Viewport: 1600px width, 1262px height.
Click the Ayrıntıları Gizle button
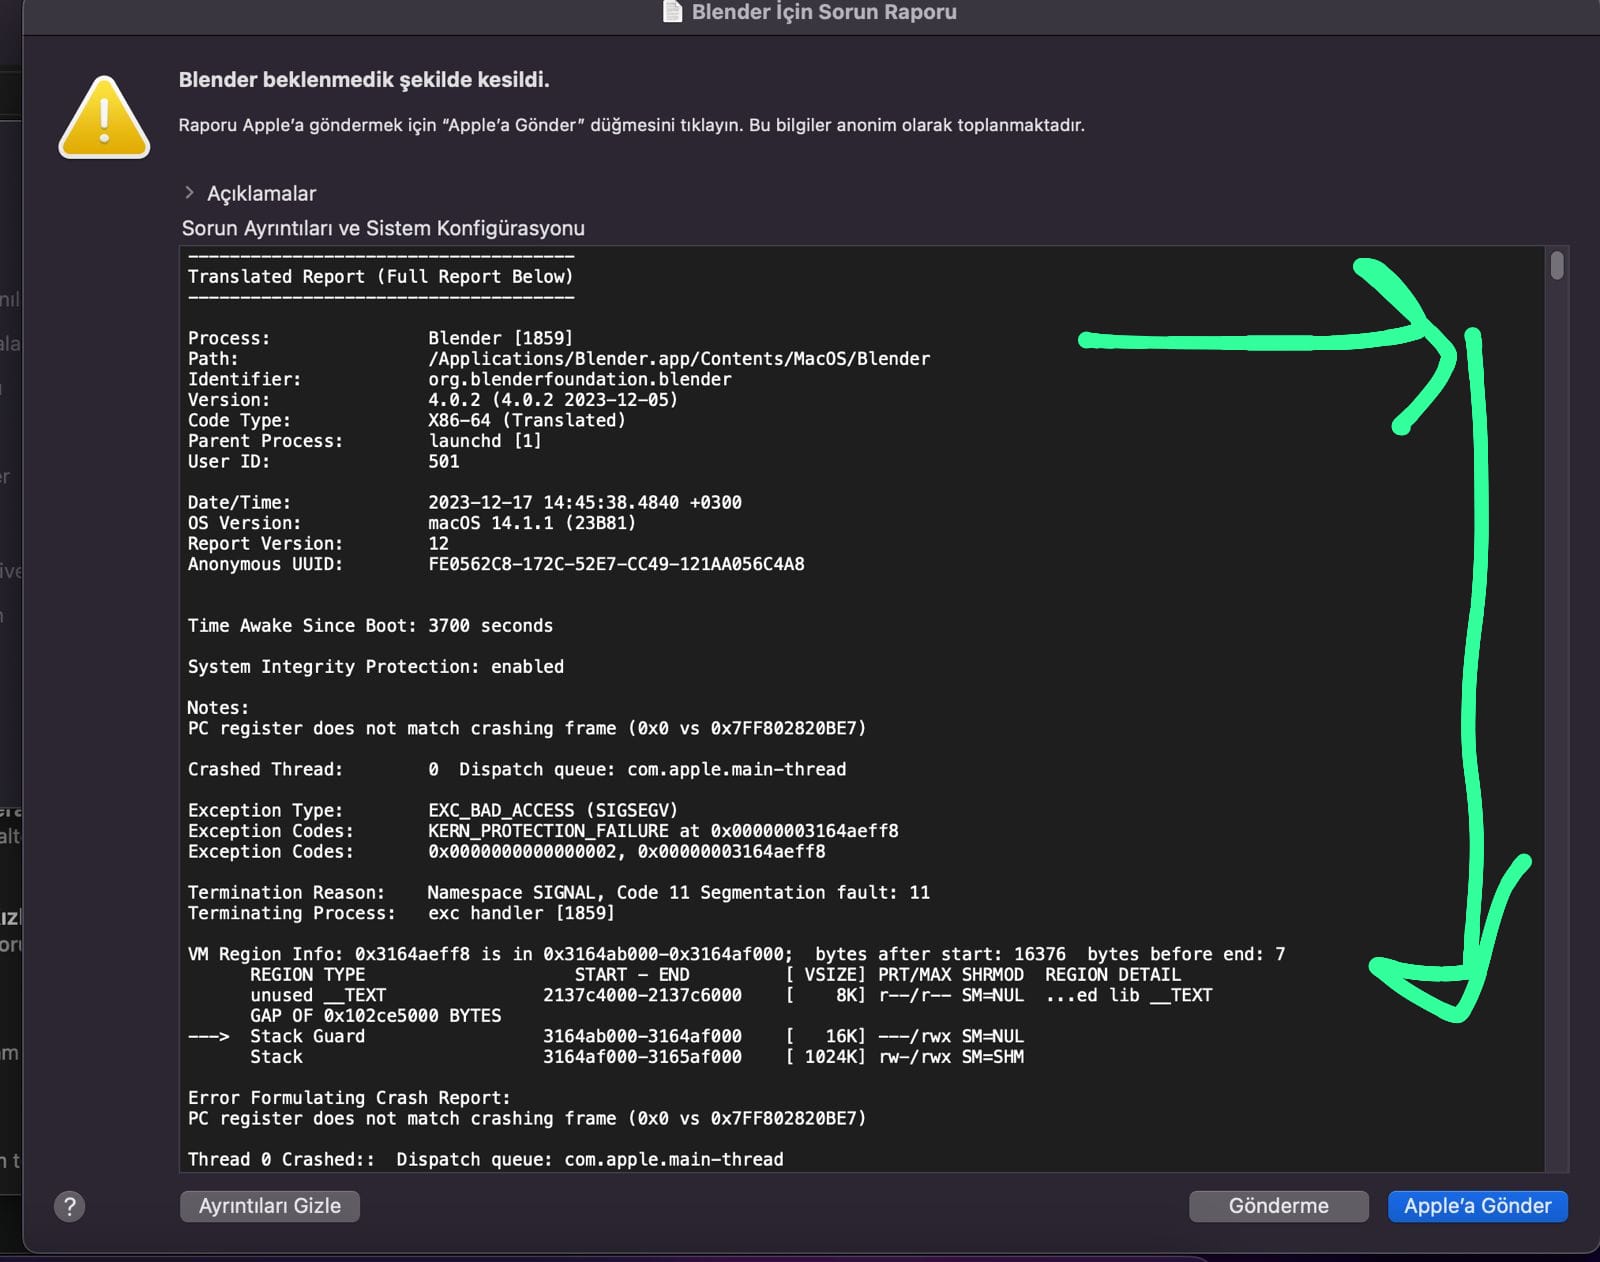270,1206
